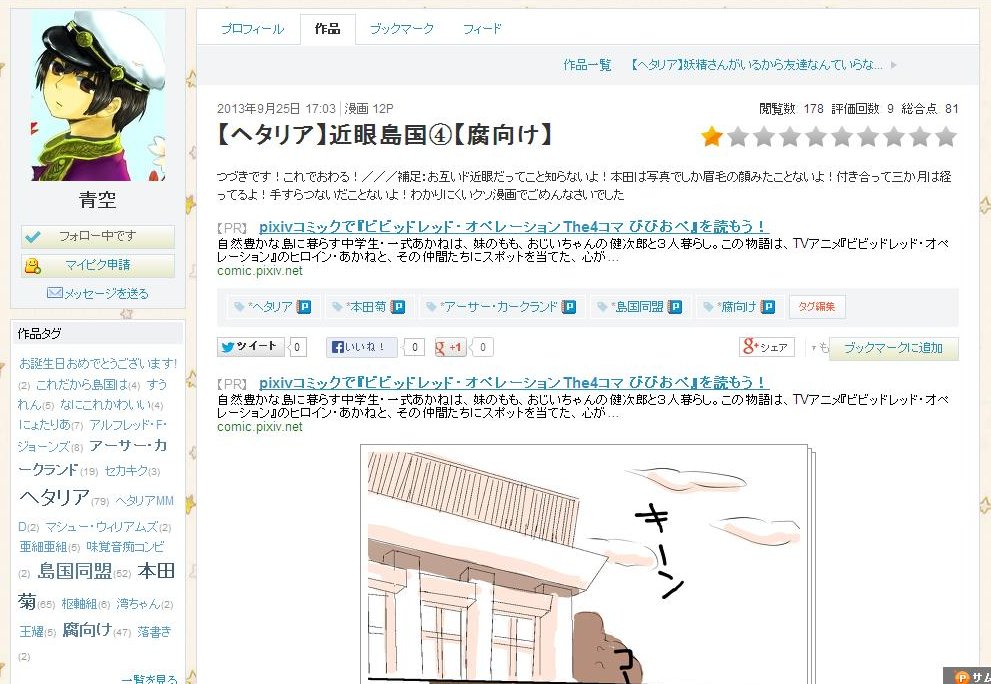The height and width of the screenshot is (684, 991).
Task: Open encyclopedia icon beside 島国同盟 tag
Action: point(676,307)
